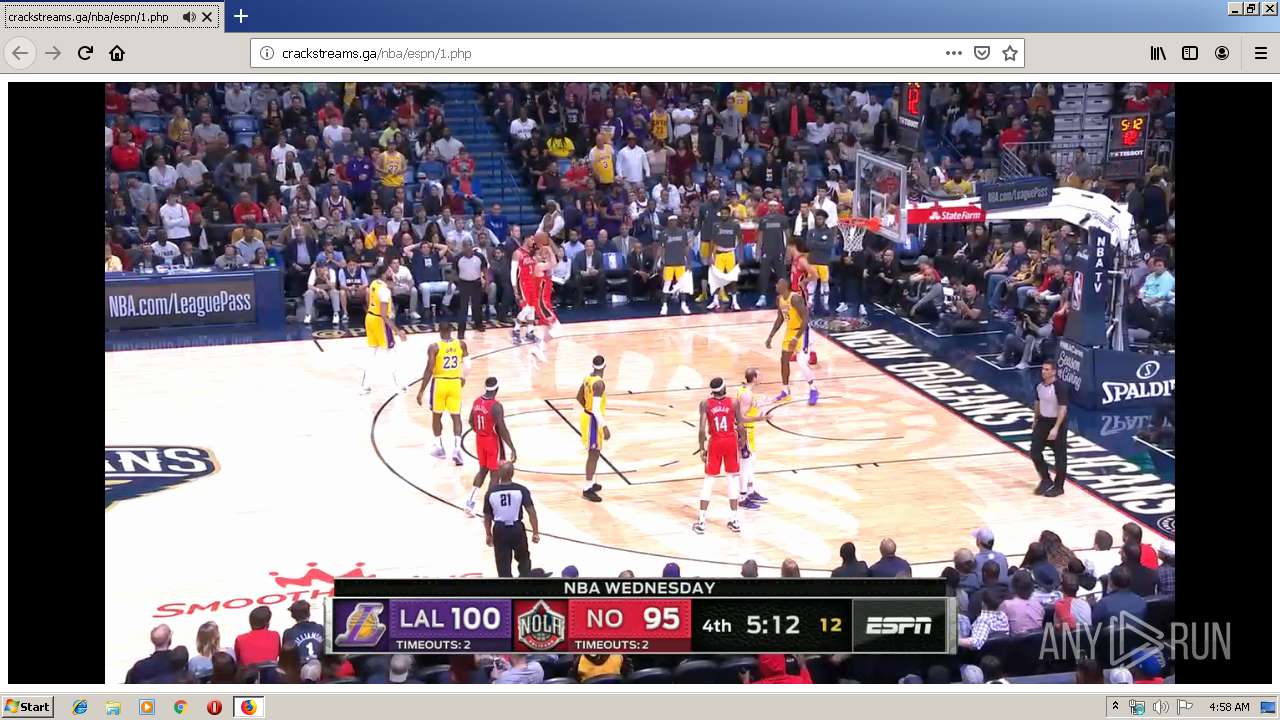Launch Internet Explorer from the taskbar

80,707
